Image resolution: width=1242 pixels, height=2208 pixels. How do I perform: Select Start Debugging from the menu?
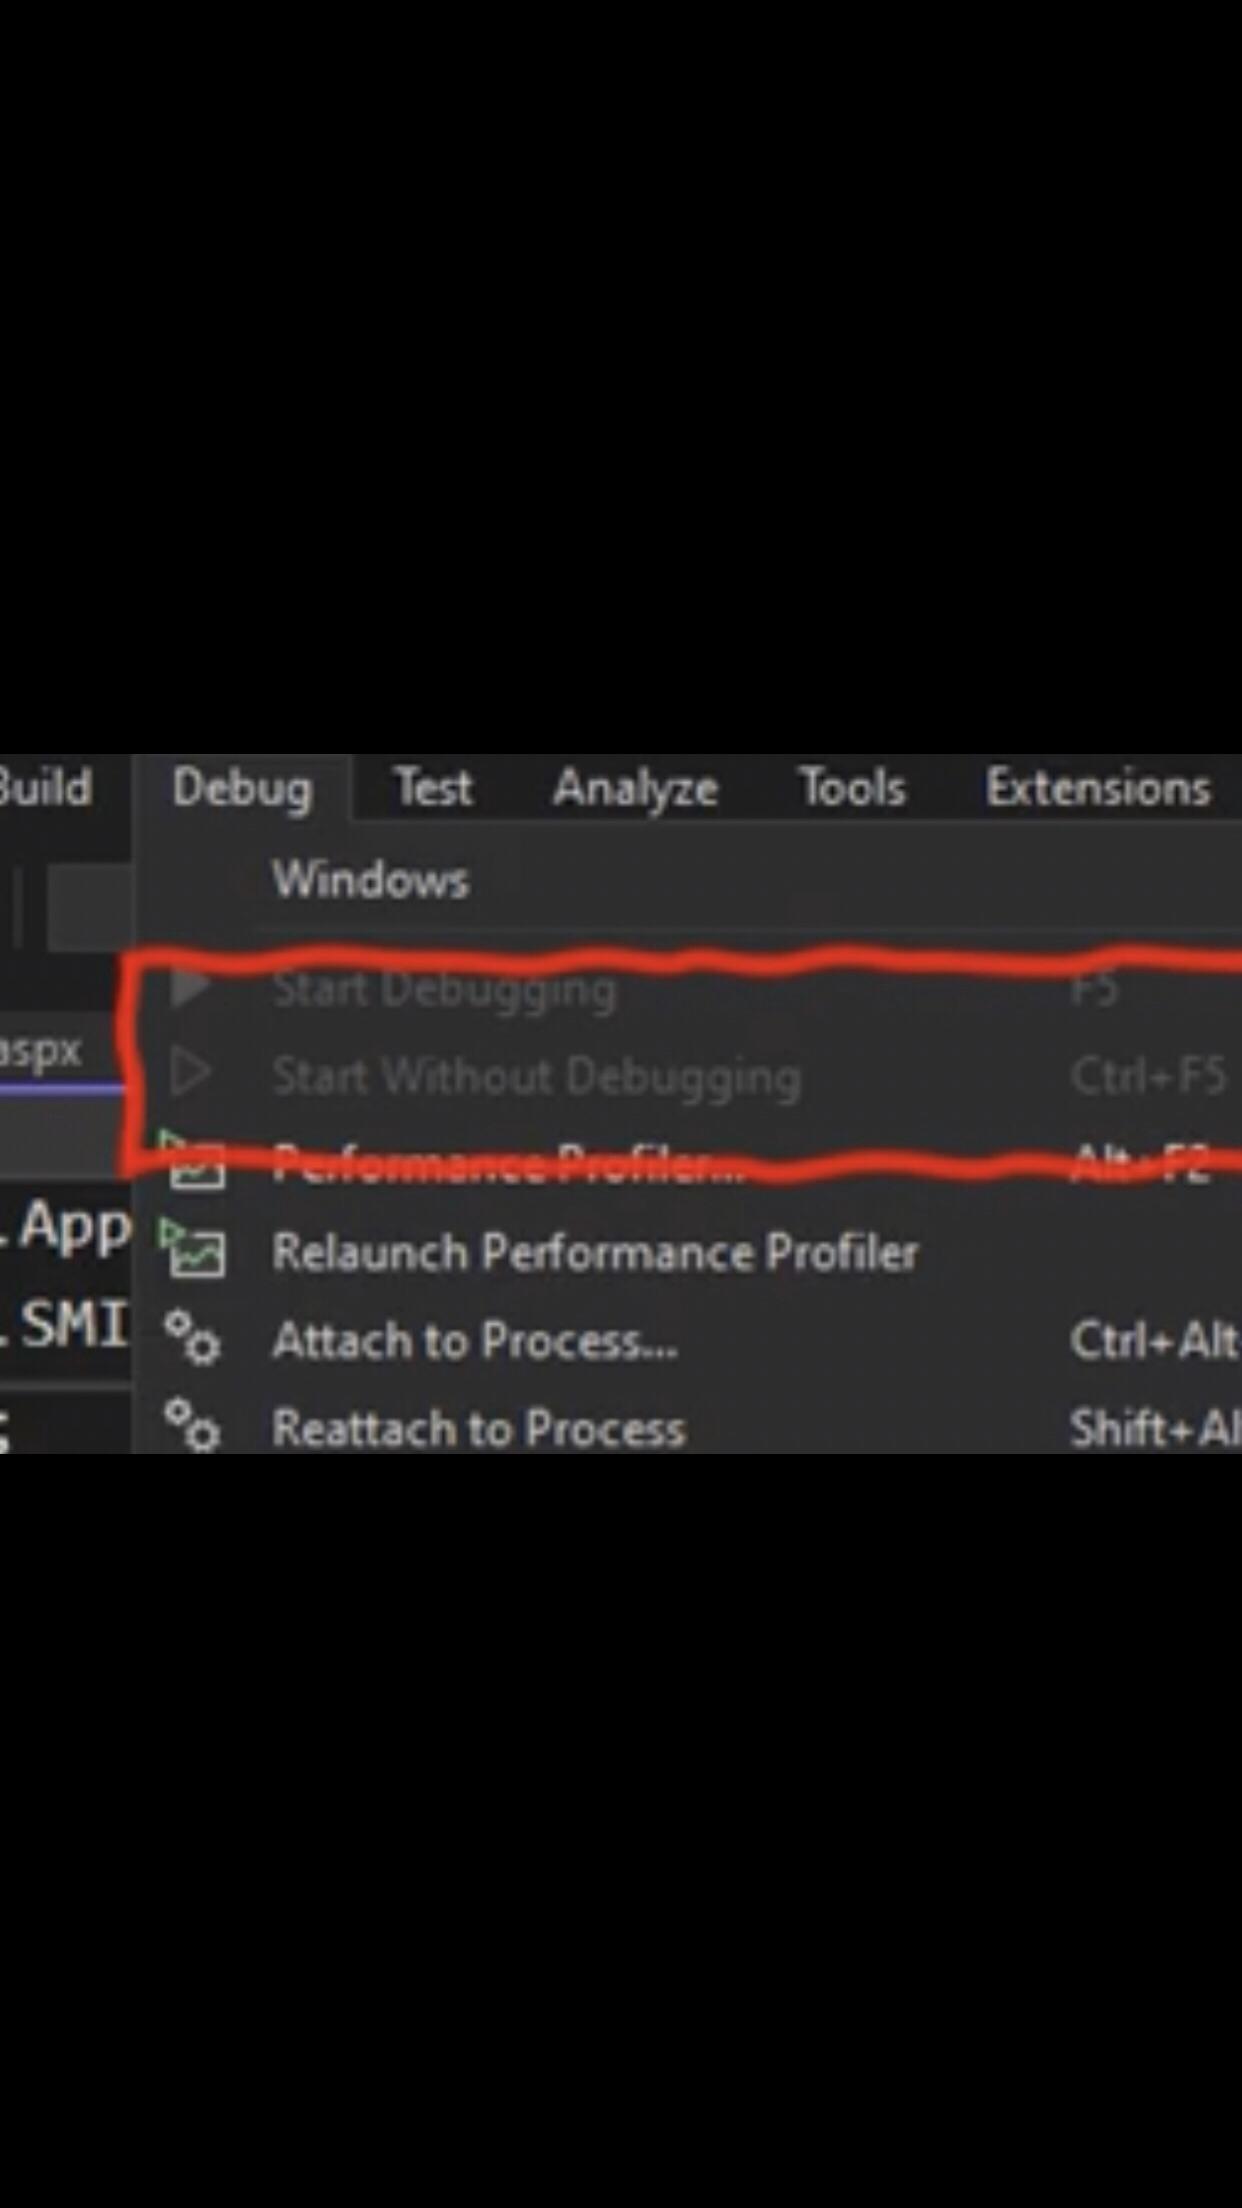(x=445, y=988)
